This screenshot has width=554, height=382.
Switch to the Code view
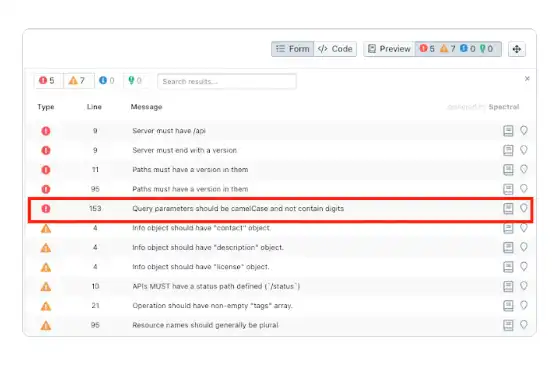[335, 49]
